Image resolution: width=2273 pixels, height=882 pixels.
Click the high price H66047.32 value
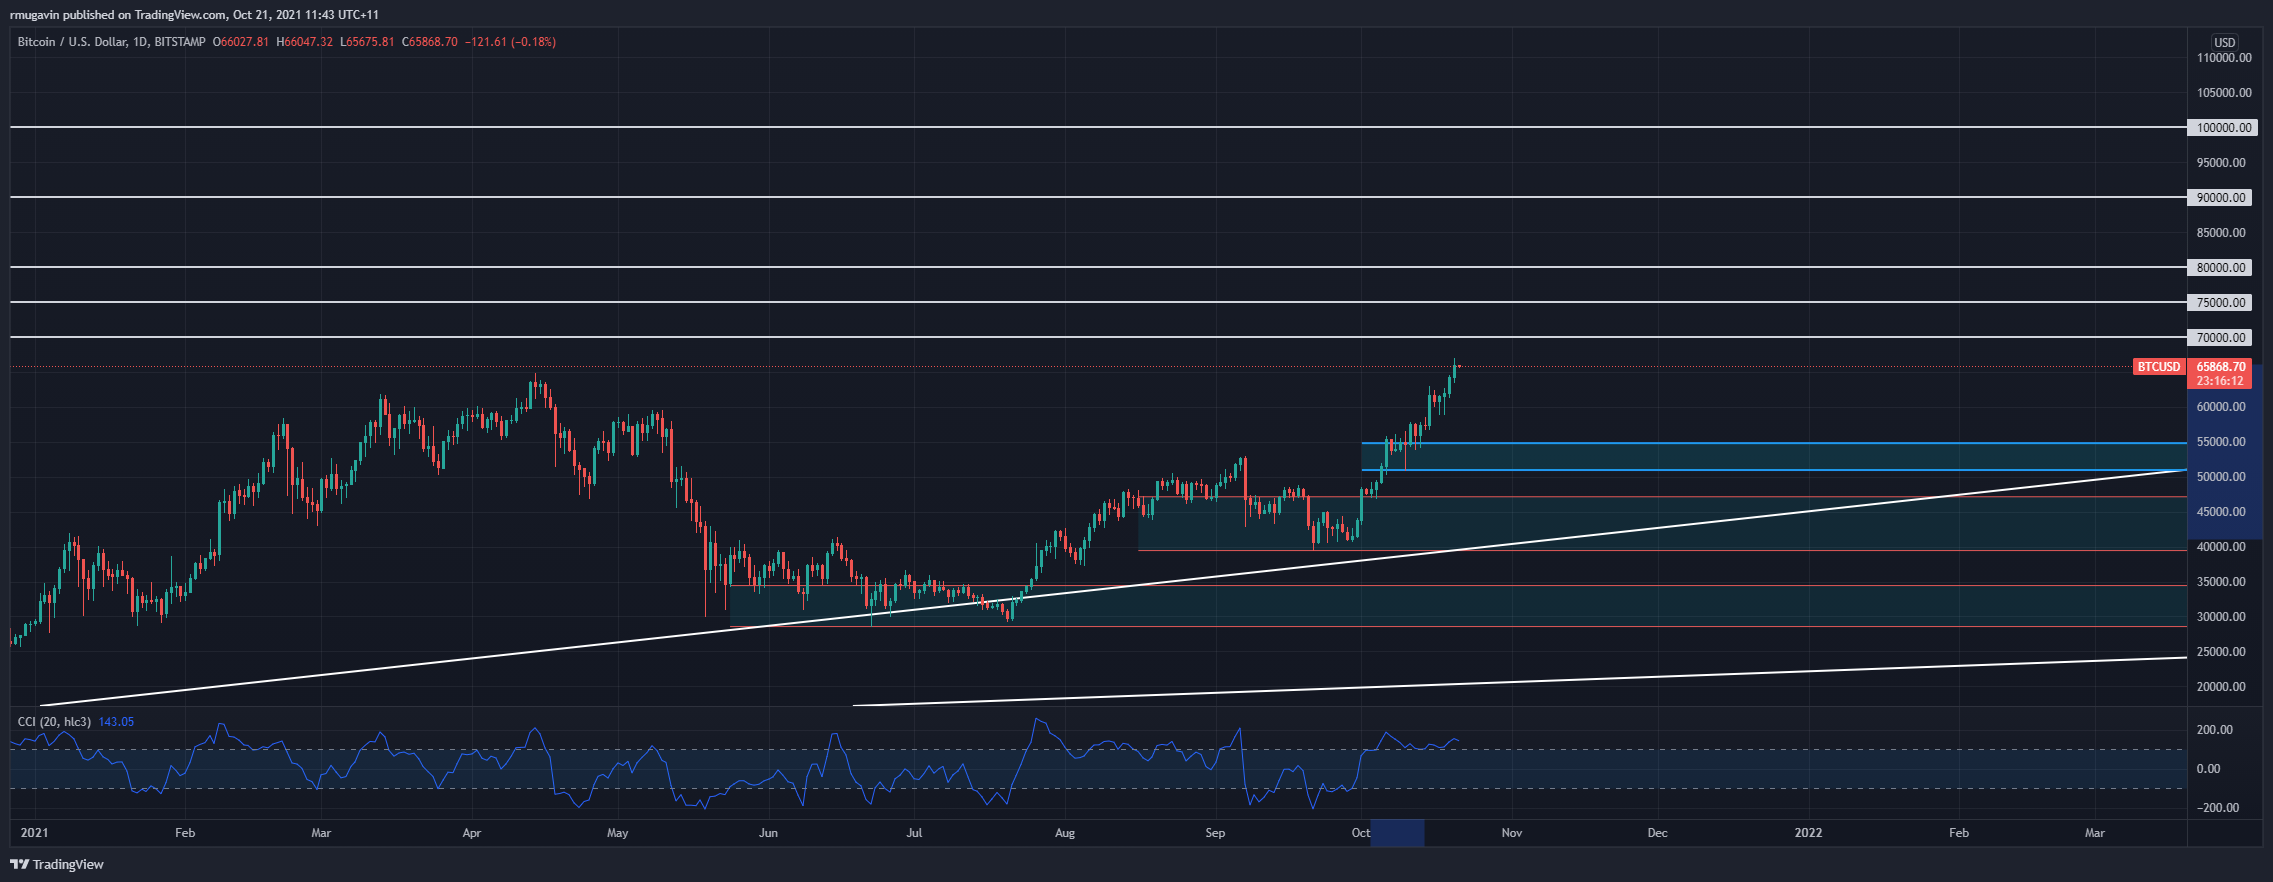[x=304, y=42]
